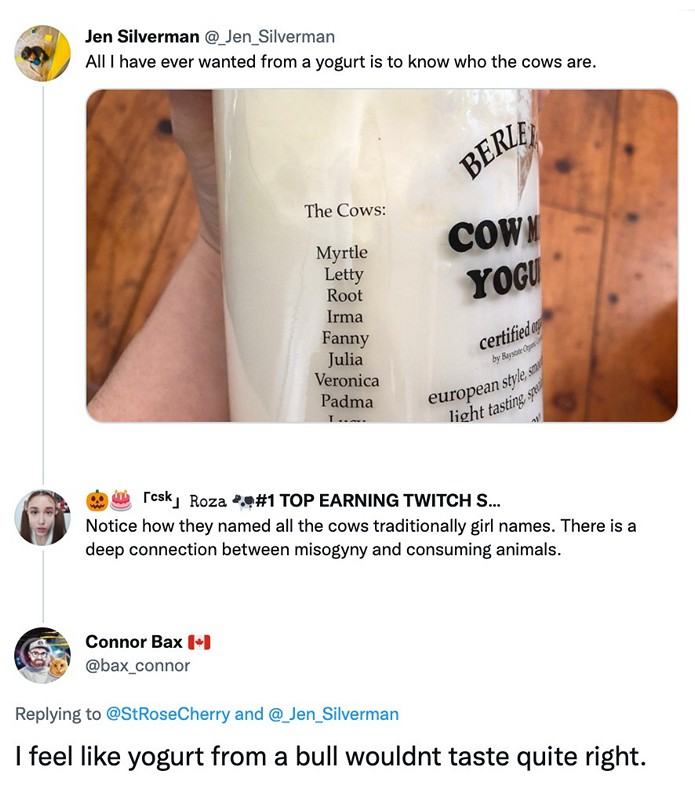Visit the @StRoseCherry mention link

(167, 714)
